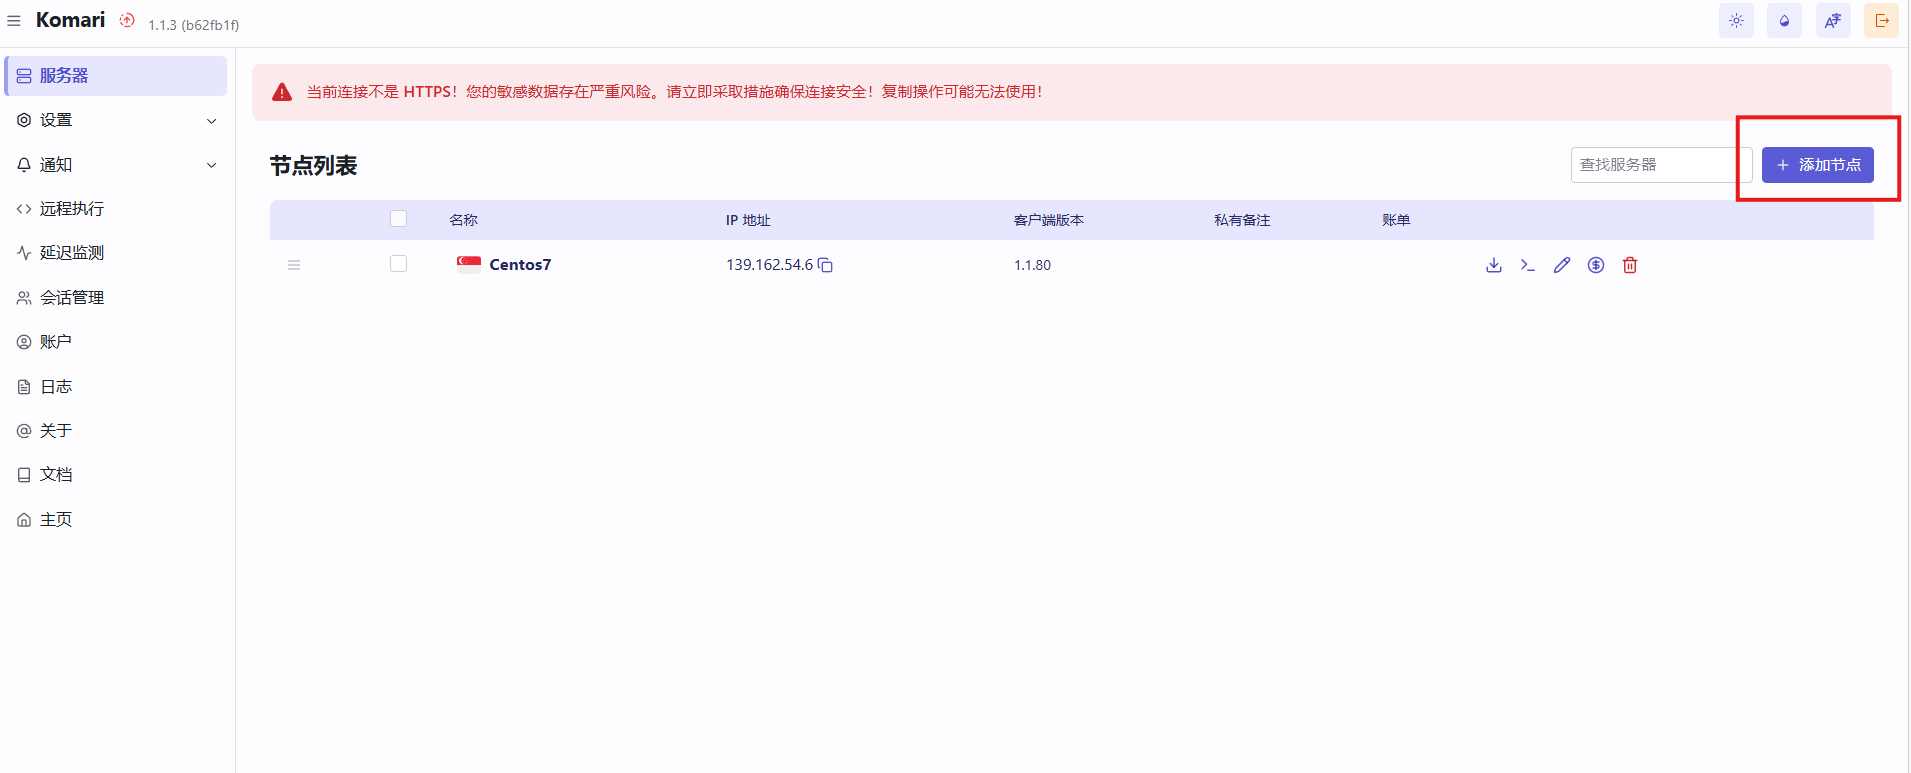The image size is (1911, 773).
Task: Open the theme color droplet picker
Action: (x=1784, y=21)
